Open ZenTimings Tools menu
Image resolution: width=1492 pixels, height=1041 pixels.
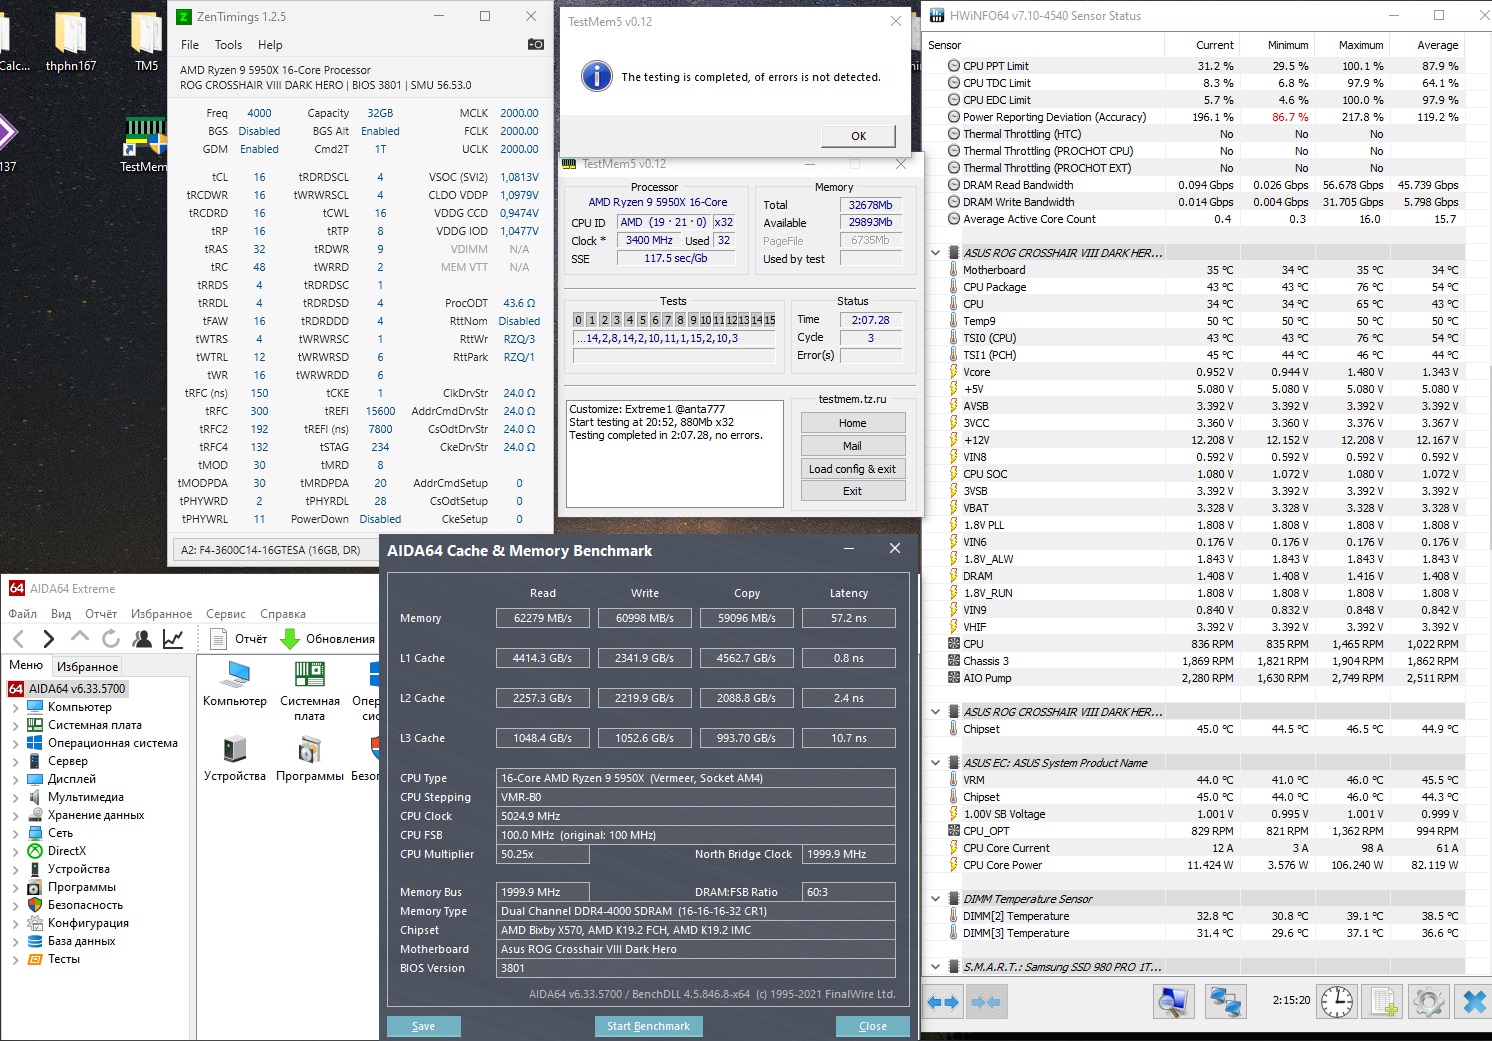228,45
